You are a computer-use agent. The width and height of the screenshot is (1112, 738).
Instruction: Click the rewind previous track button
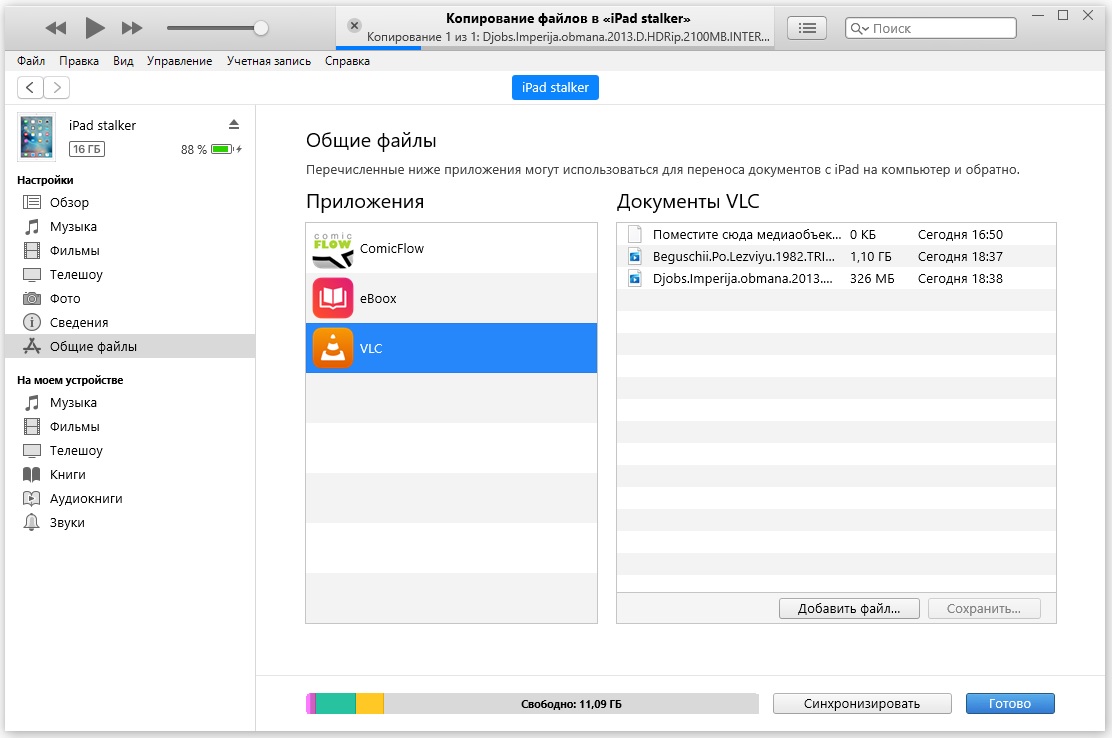[x=55, y=28]
